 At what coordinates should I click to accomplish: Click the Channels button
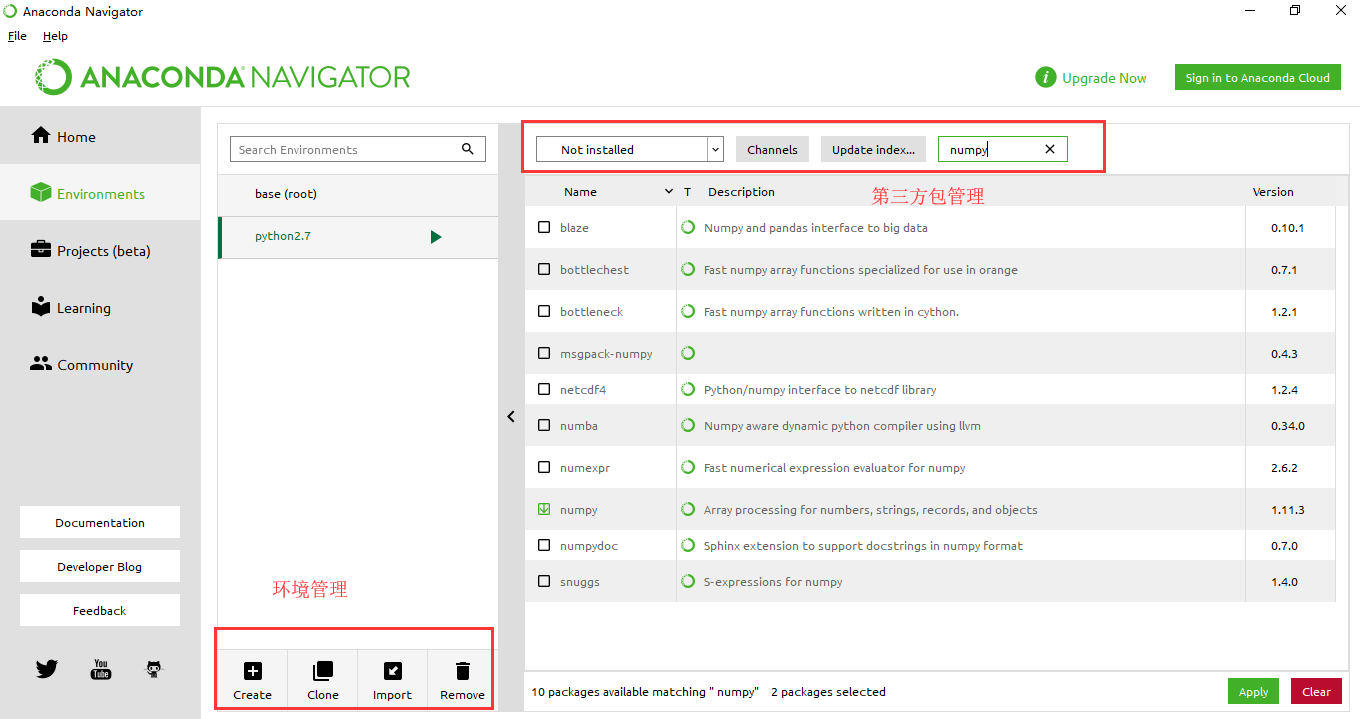[x=773, y=149]
